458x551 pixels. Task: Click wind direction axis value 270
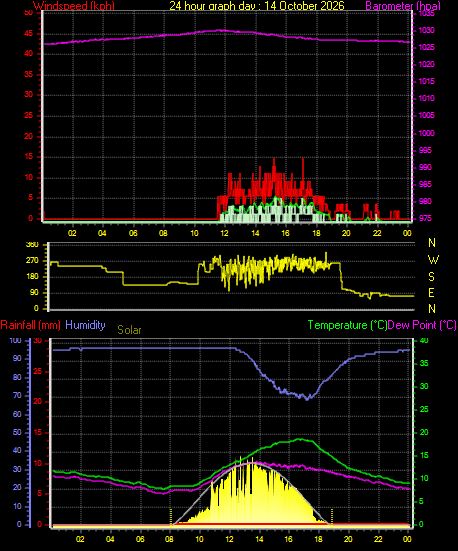[x=32, y=261]
